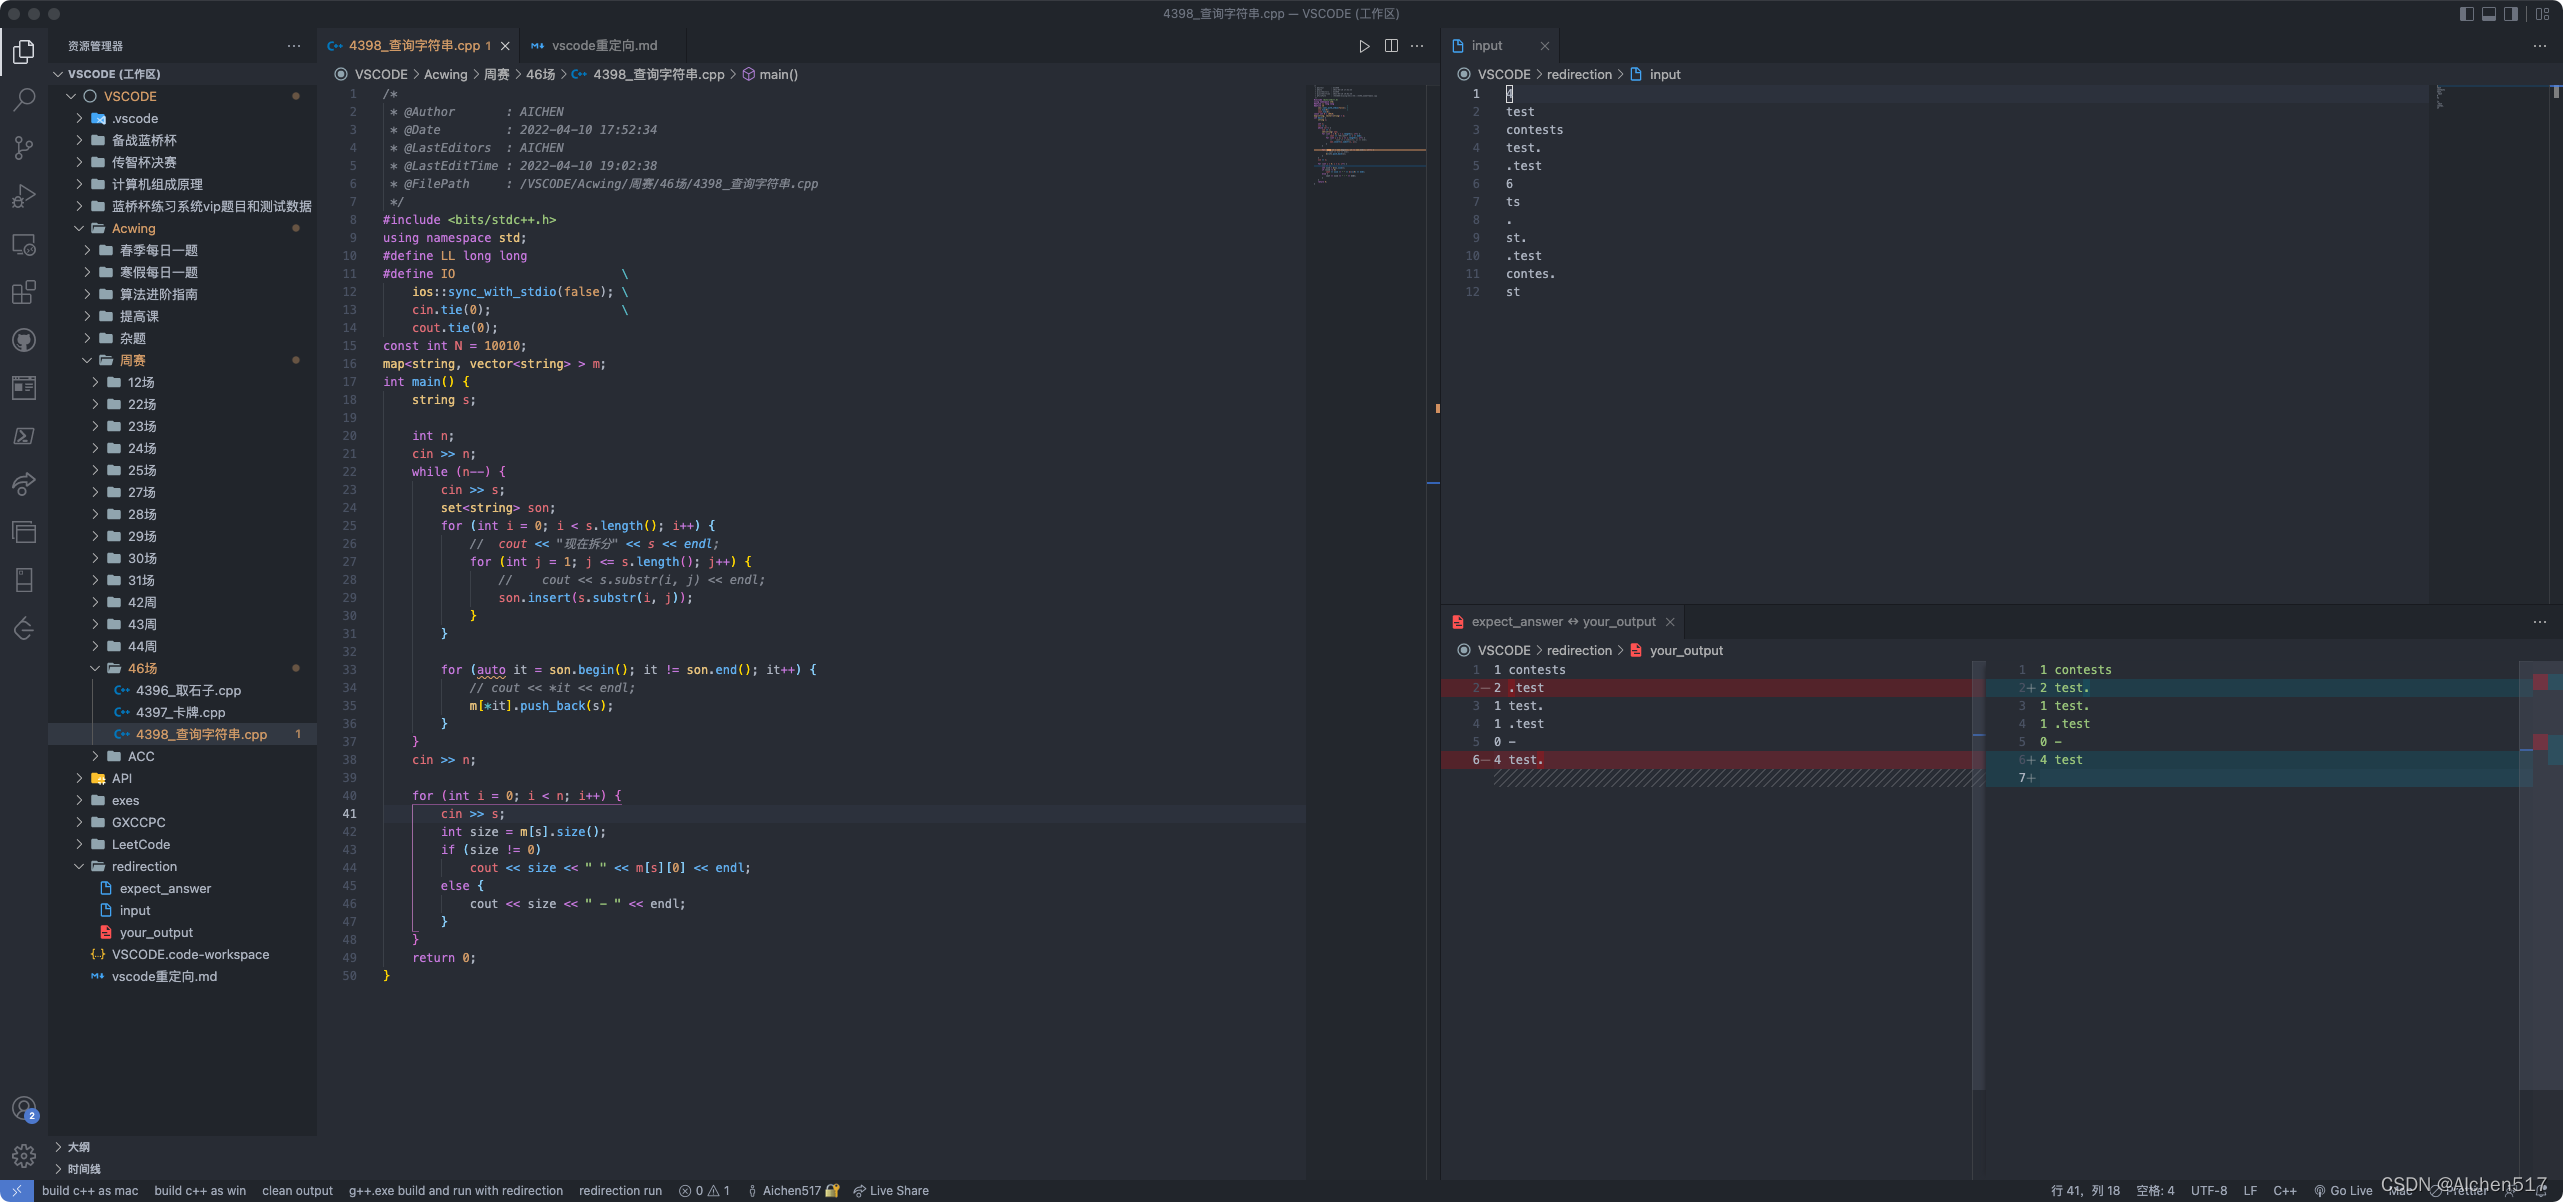Open the Accounts icon in activity bar
The width and height of the screenshot is (2563, 1202).
click(x=24, y=1108)
